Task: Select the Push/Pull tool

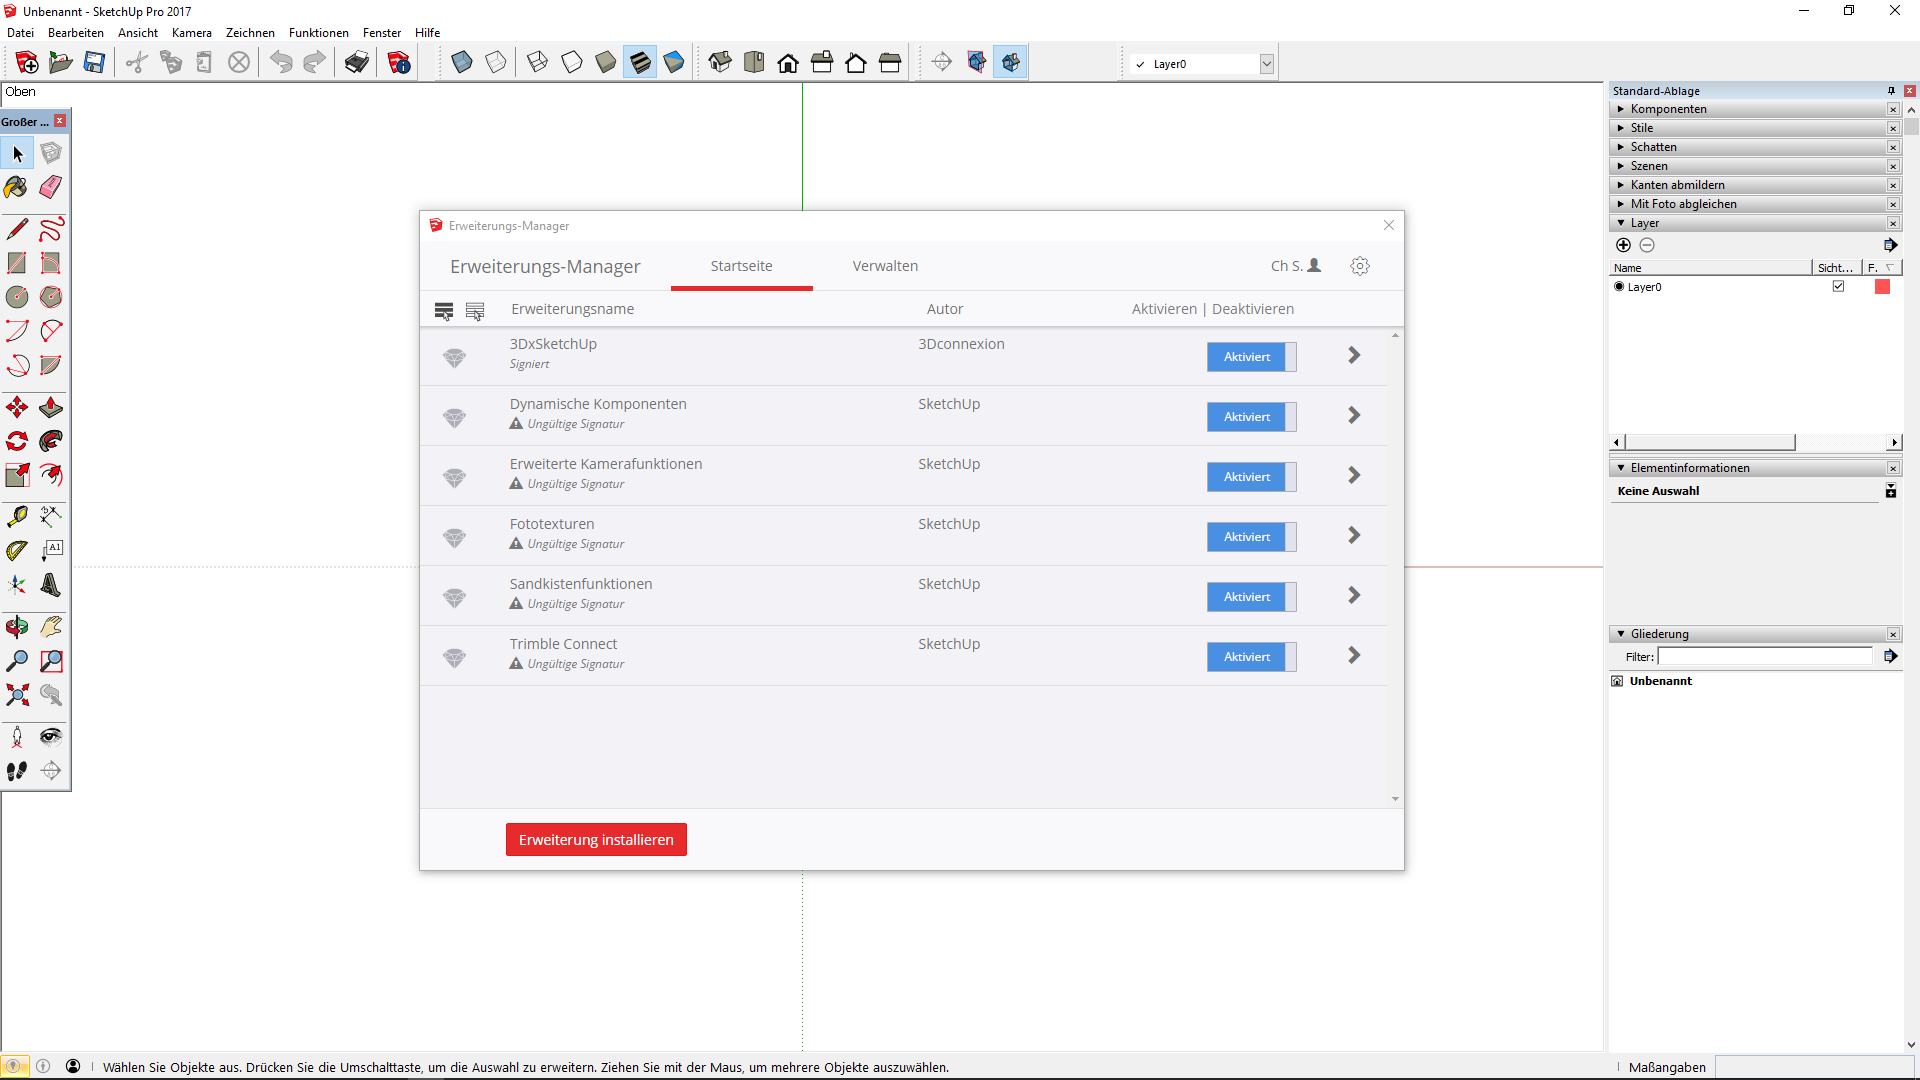Action: (51, 407)
